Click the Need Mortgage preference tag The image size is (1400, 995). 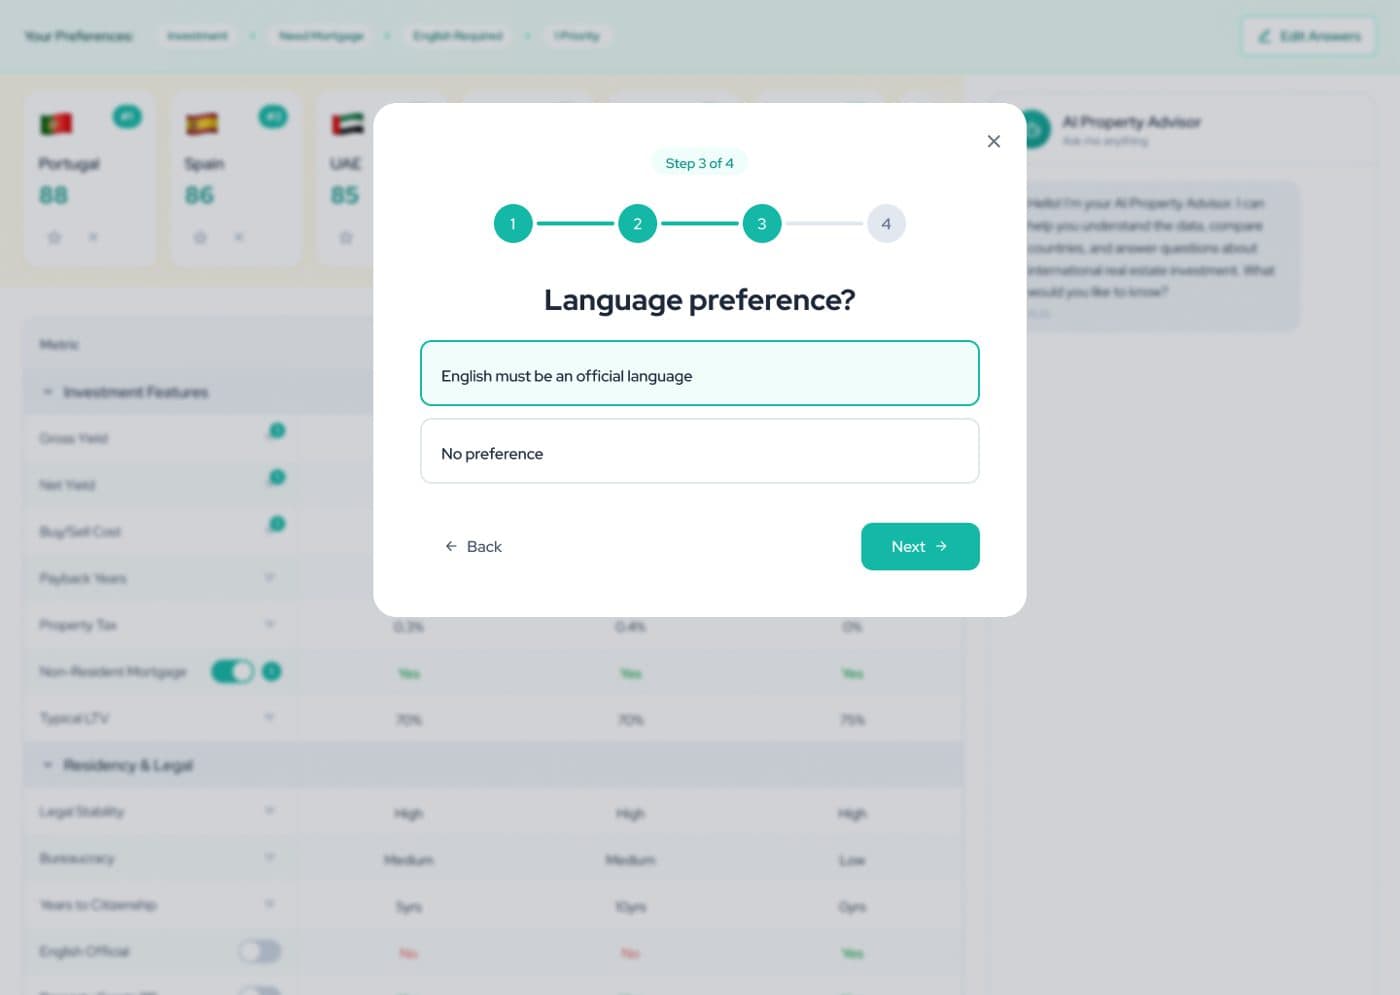coord(321,36)
